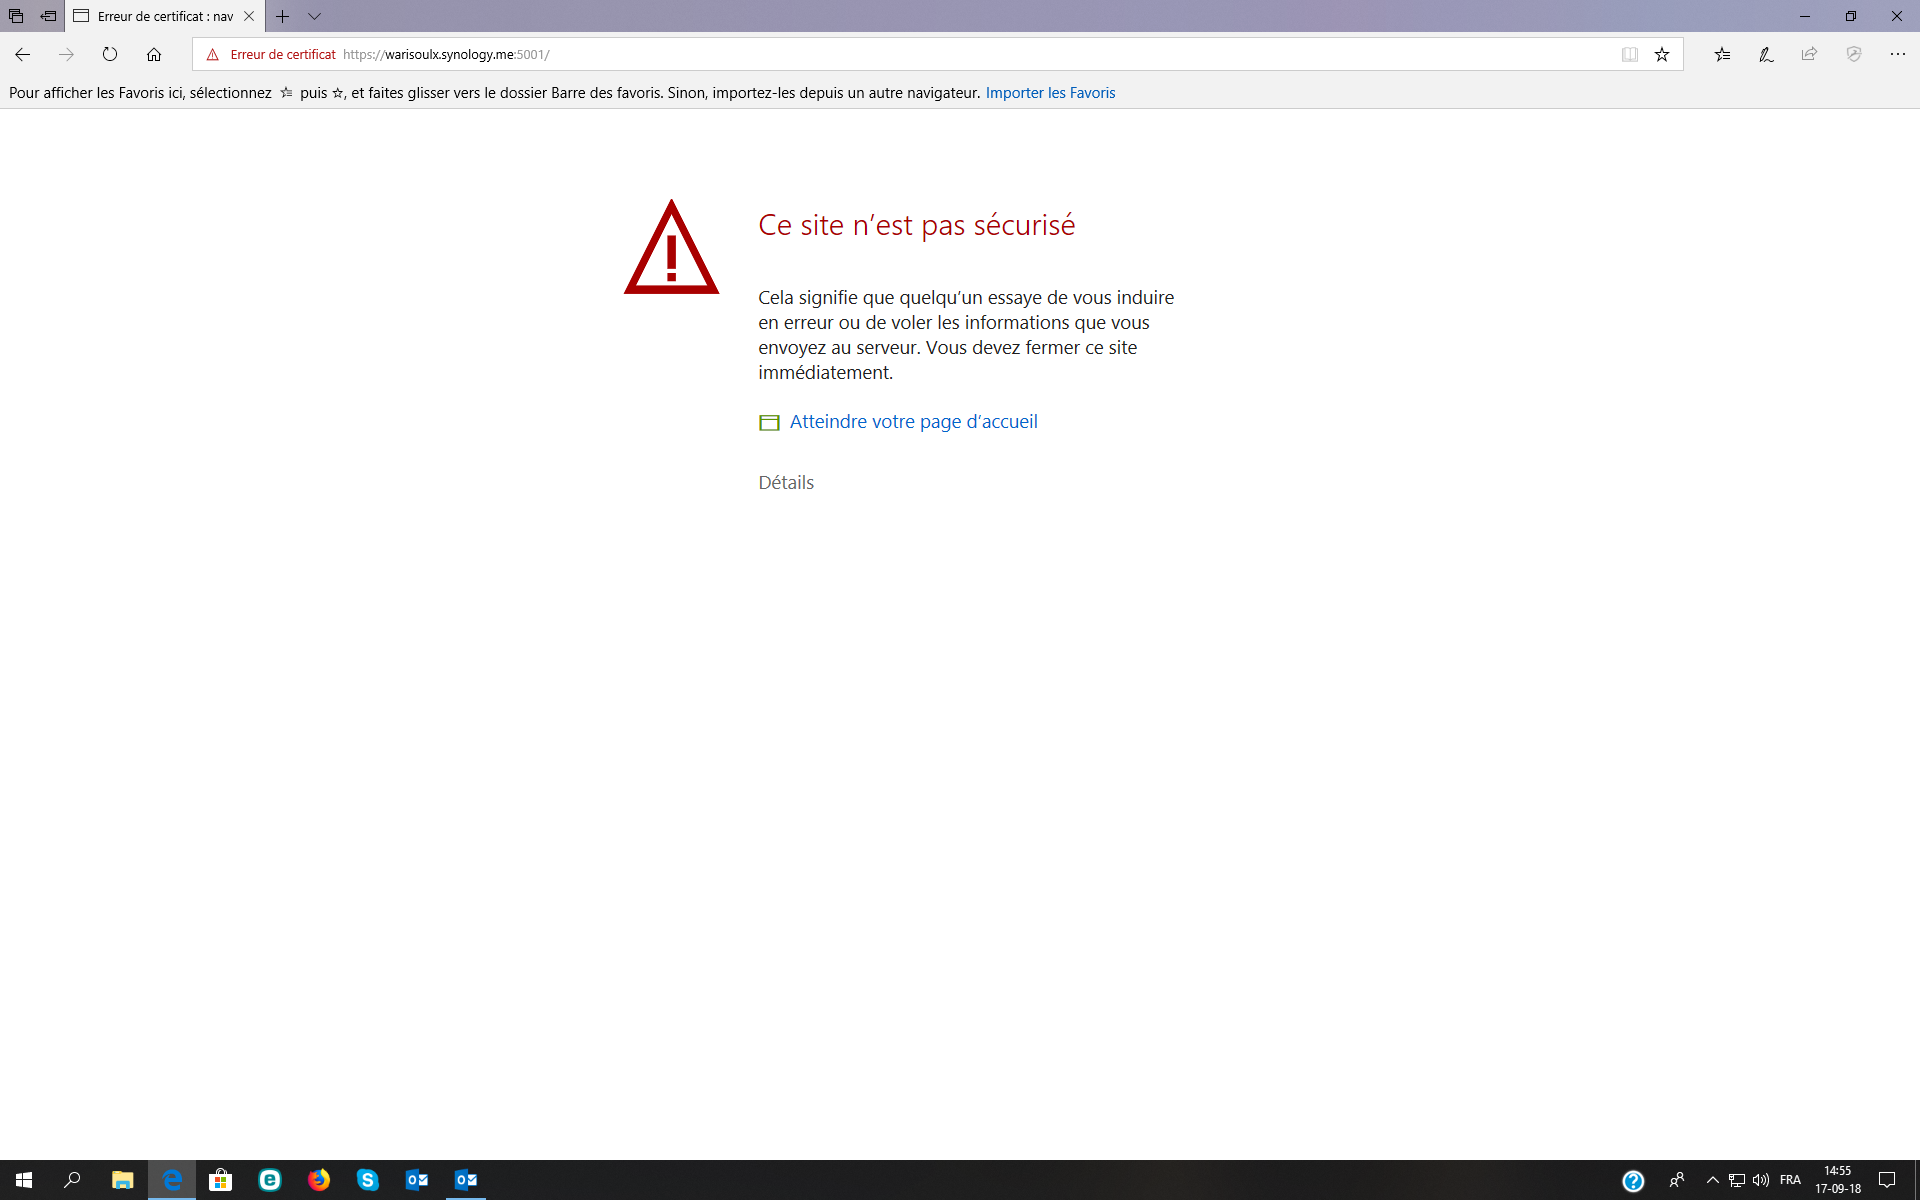Add page to favorites star icon
This screenshot has width=1920, height=1200.
[1662, 54]
